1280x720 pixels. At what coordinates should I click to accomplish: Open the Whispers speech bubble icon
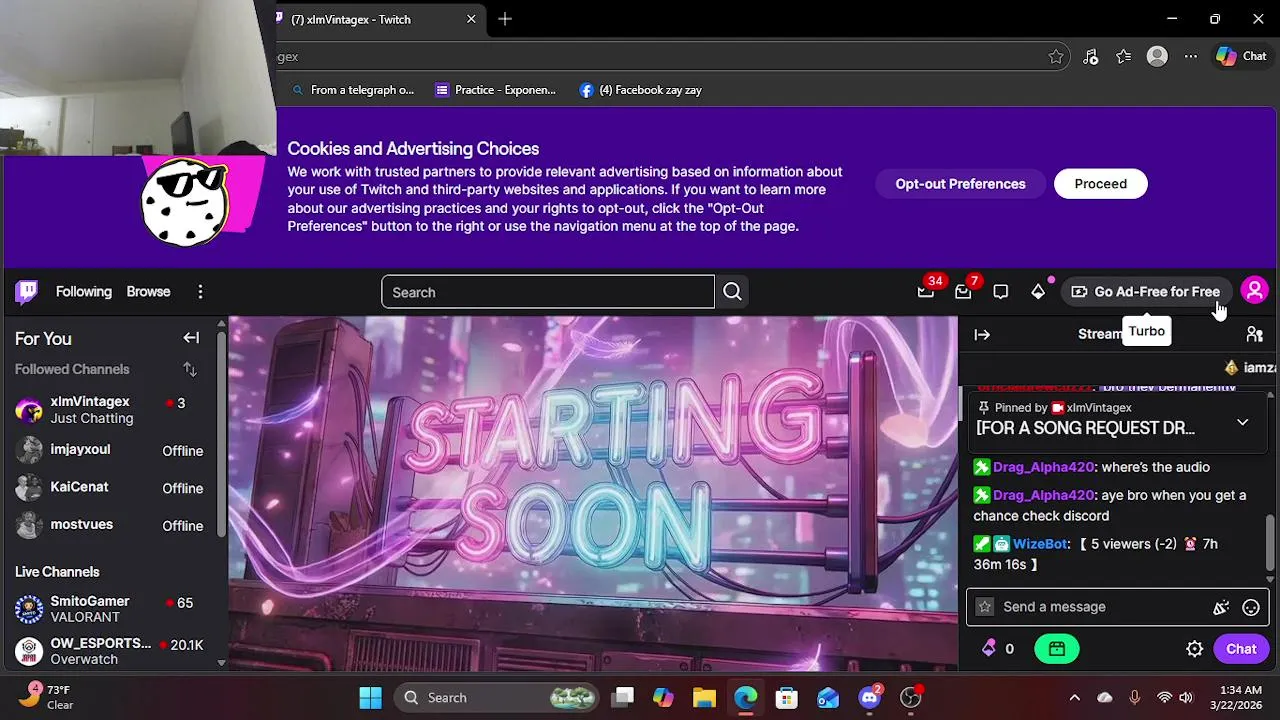[1001, 292]
